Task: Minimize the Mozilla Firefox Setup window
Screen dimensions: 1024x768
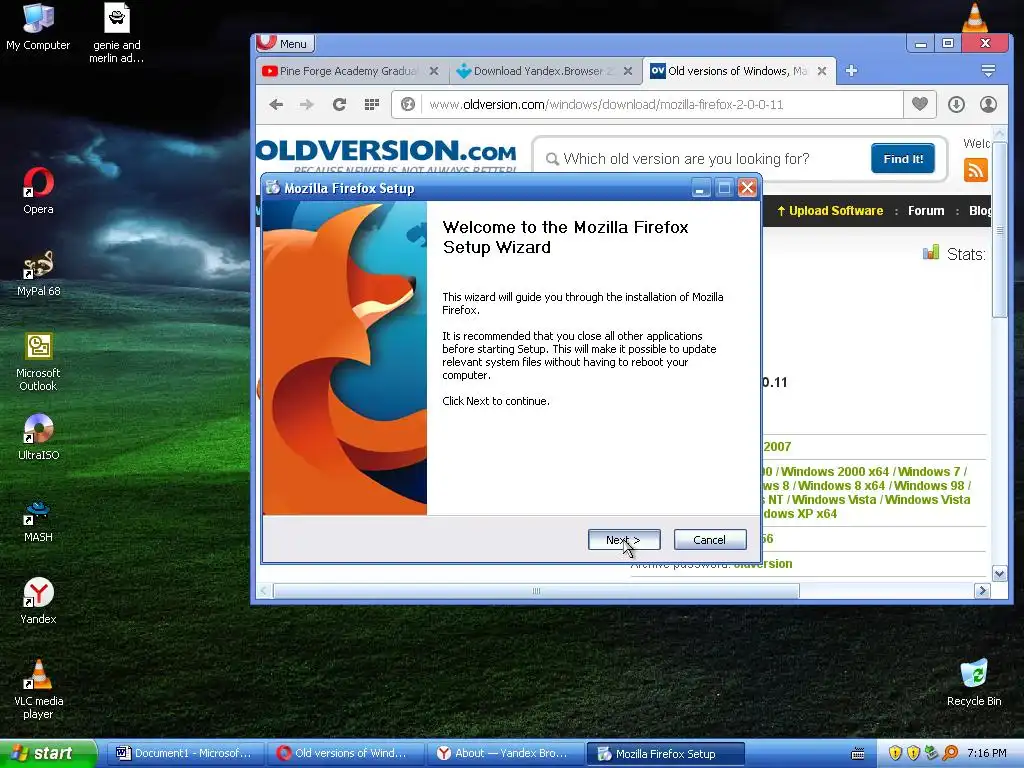Action: (700, 189)
